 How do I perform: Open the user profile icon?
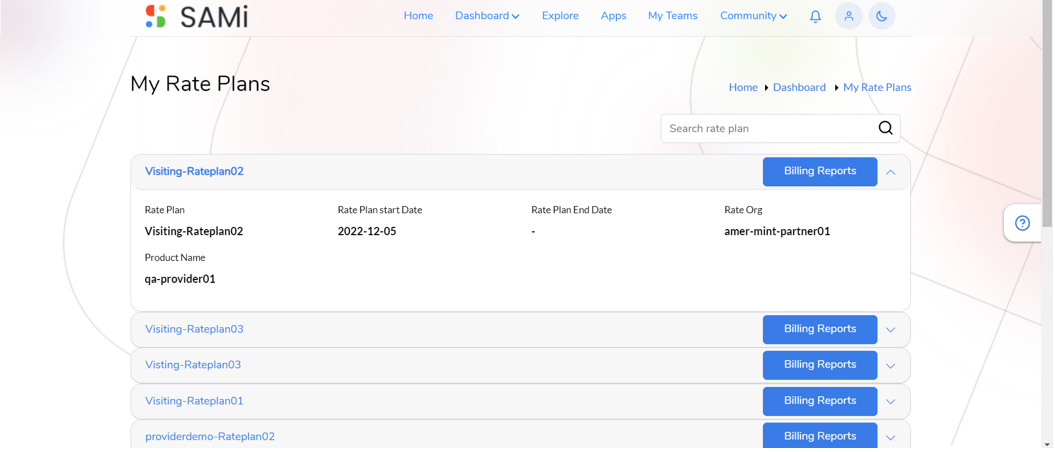848,16
